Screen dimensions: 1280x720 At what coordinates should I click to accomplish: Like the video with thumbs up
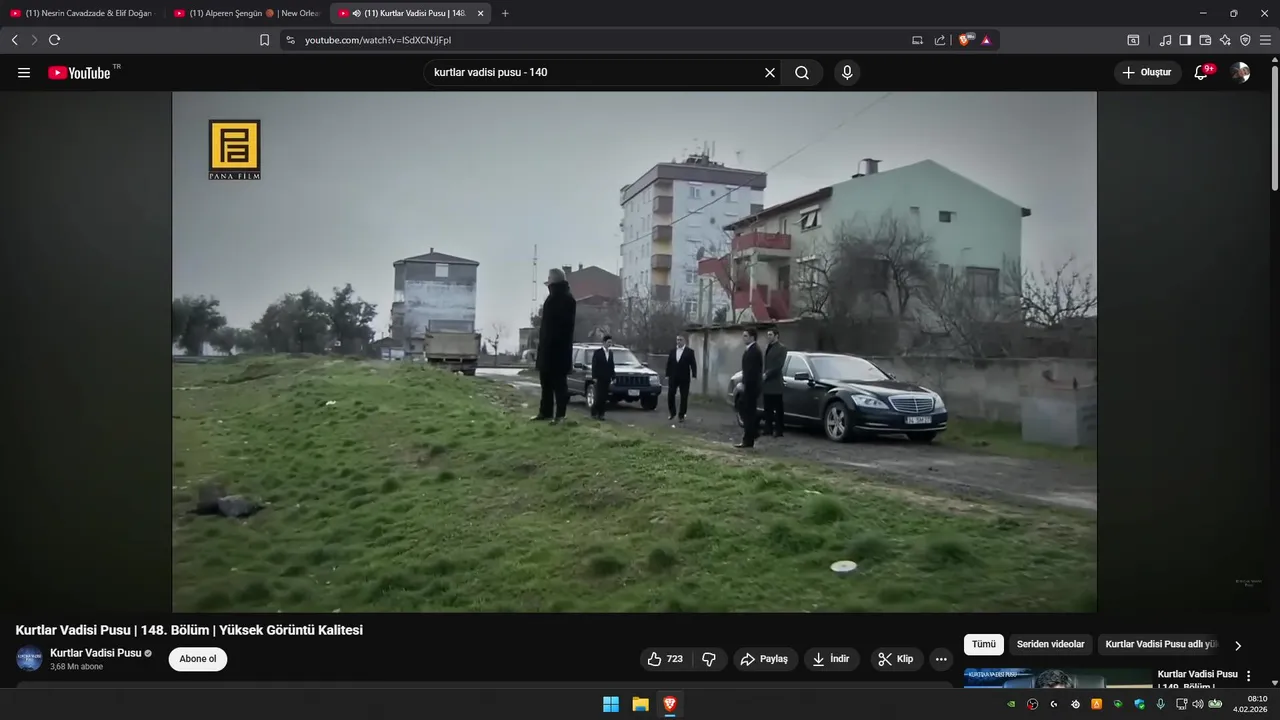665,659
